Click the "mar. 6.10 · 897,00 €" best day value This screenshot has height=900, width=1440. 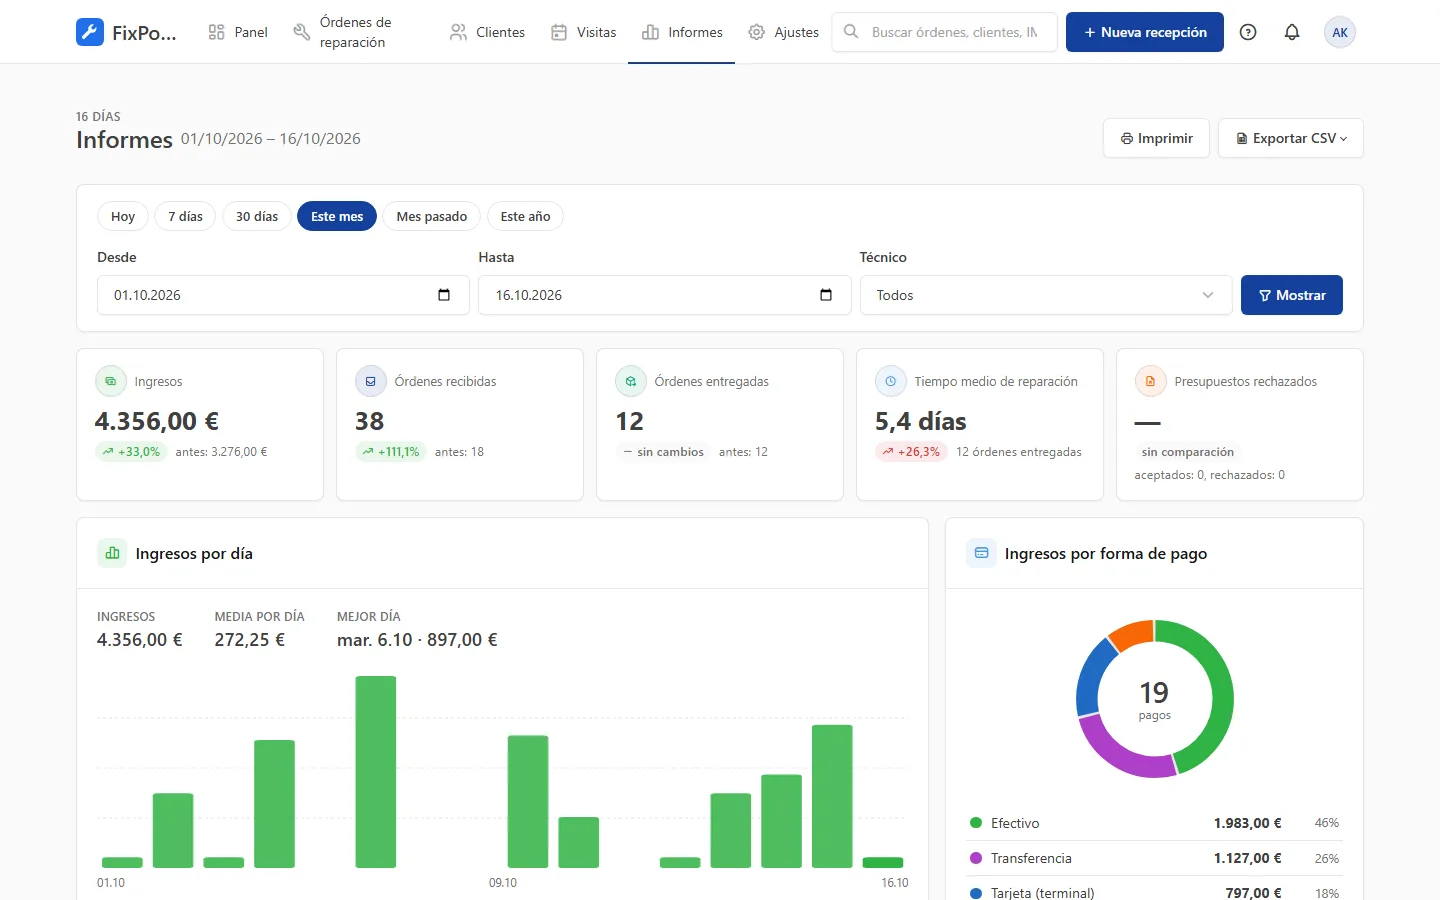(x=417, y=640)
